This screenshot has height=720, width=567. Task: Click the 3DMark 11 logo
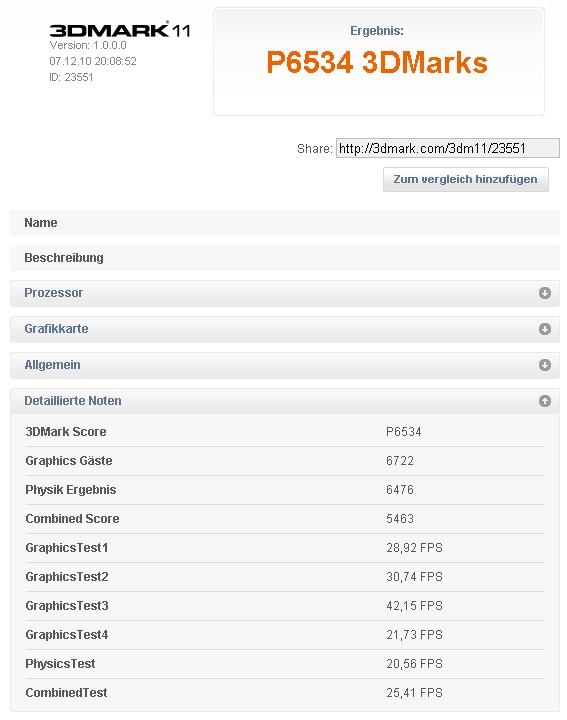(x=119, y=30)
